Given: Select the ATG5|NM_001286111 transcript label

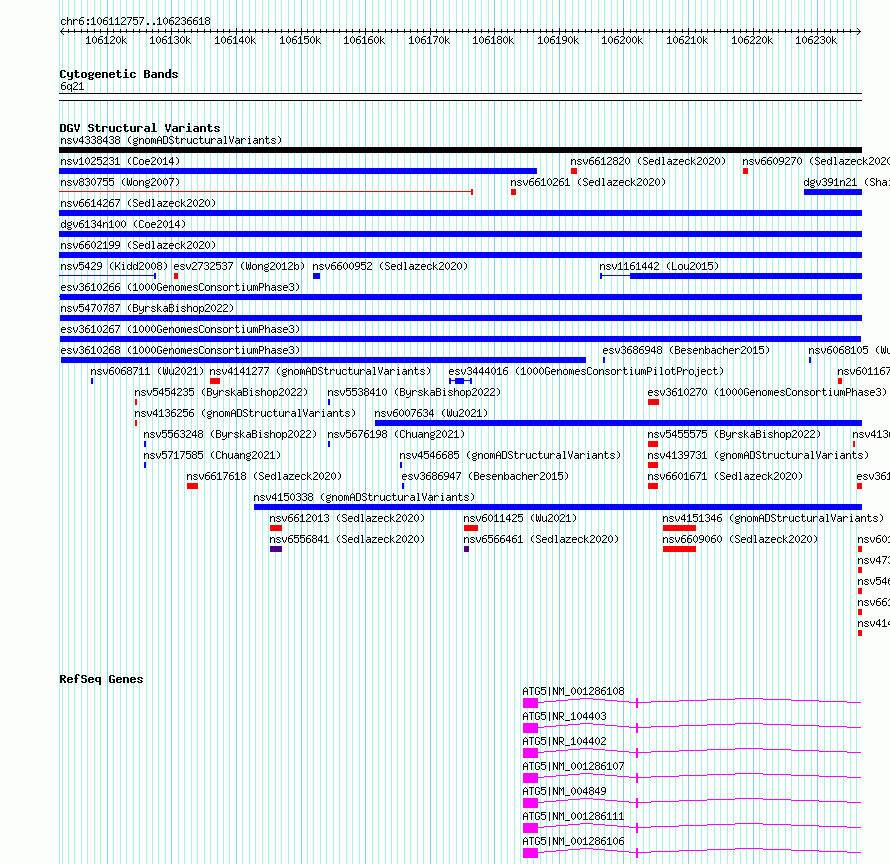Looking at the screenshot, I should [573, 816].
